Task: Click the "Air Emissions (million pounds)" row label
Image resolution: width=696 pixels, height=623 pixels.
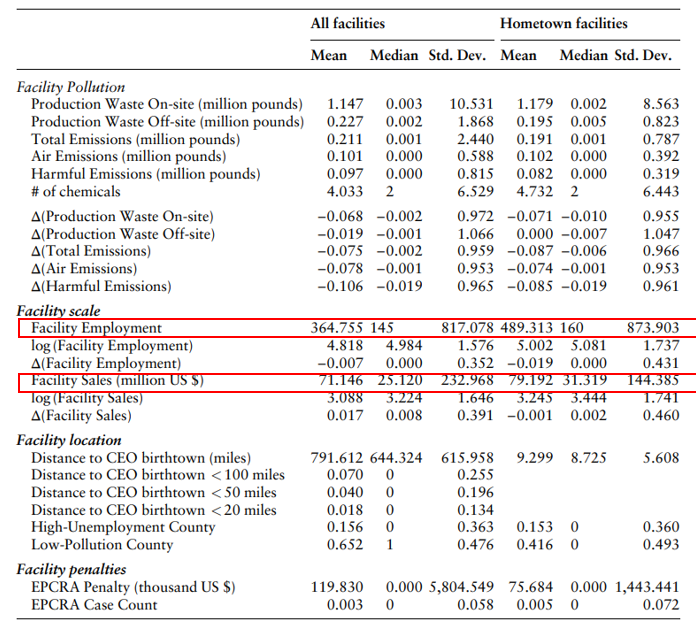Action: pos(128,156)
